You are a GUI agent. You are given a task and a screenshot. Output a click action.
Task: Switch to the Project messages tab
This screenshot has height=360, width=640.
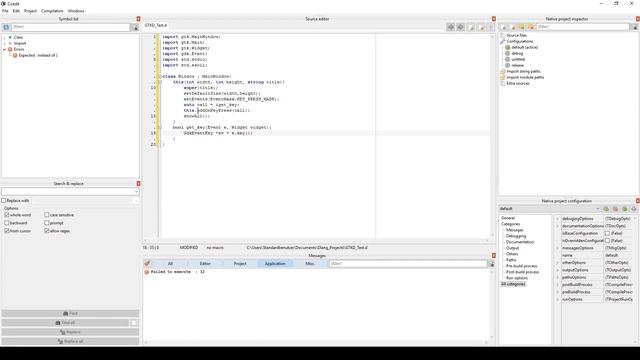[240, 264]
